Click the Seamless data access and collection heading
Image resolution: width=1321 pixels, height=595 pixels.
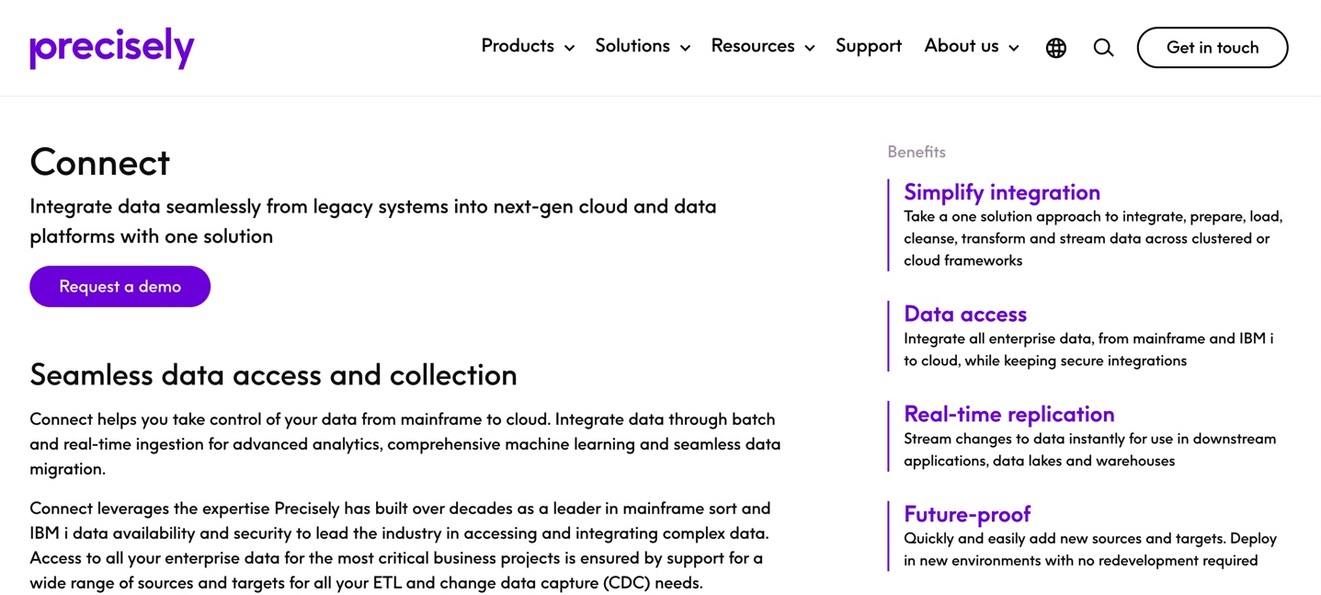tap(273, 375)
